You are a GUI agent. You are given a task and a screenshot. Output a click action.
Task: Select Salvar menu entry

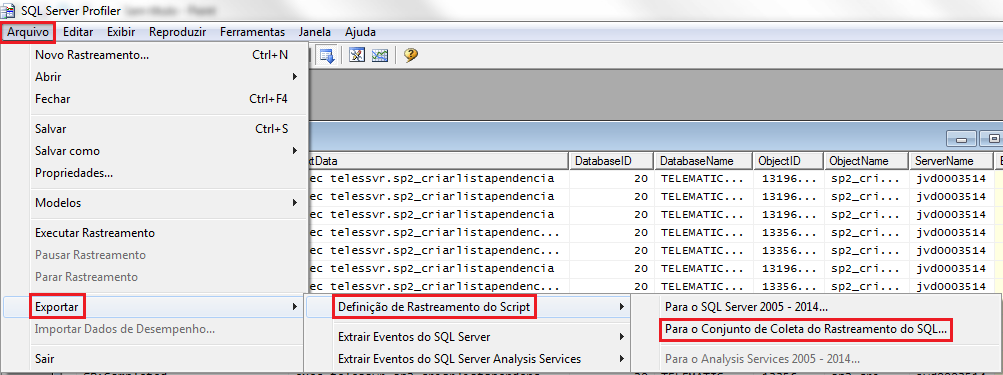point(155,129)
